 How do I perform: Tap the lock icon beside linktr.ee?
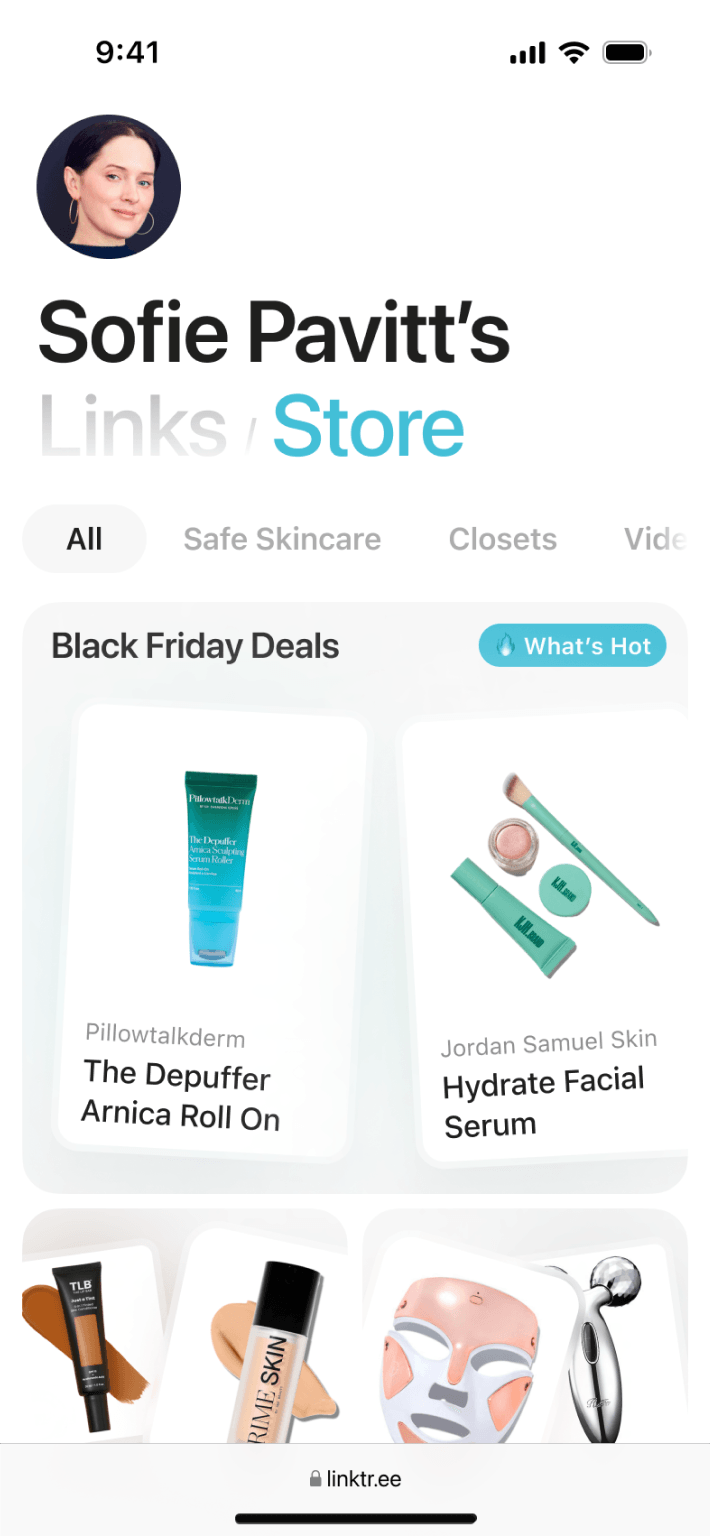click(316, 1479)
